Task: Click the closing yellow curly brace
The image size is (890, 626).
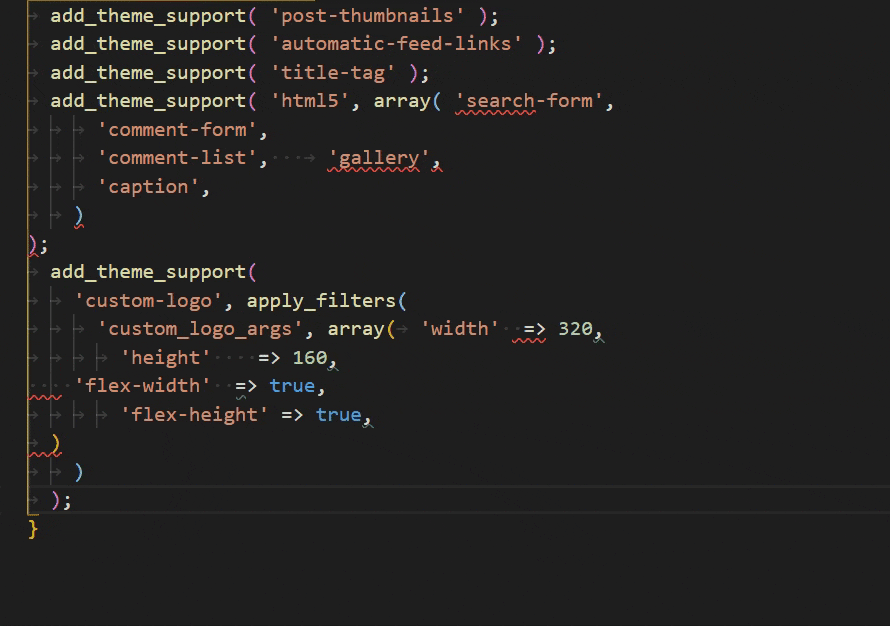Action: tap(33, 528)
